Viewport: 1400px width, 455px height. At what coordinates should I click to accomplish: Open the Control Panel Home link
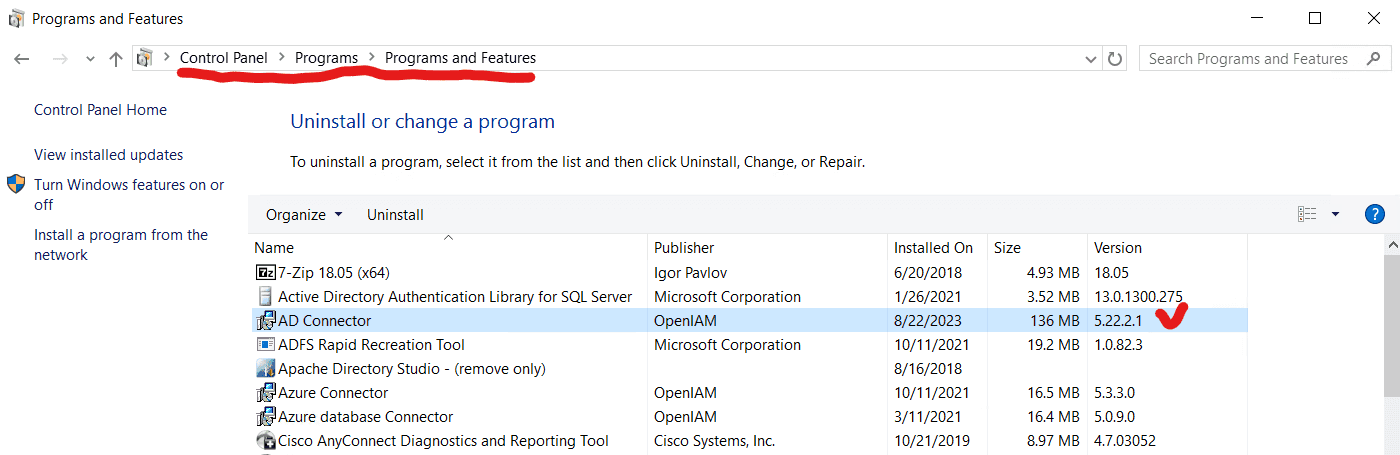[100, 110]
